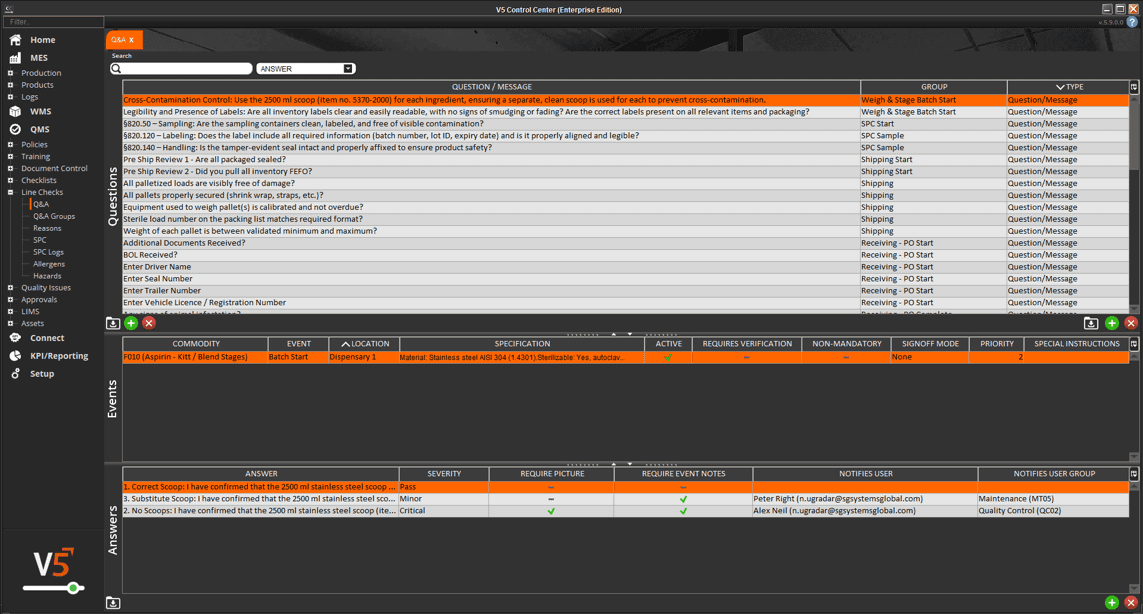Toggle Active checkmark for F010 event

[x=668, y=357]
